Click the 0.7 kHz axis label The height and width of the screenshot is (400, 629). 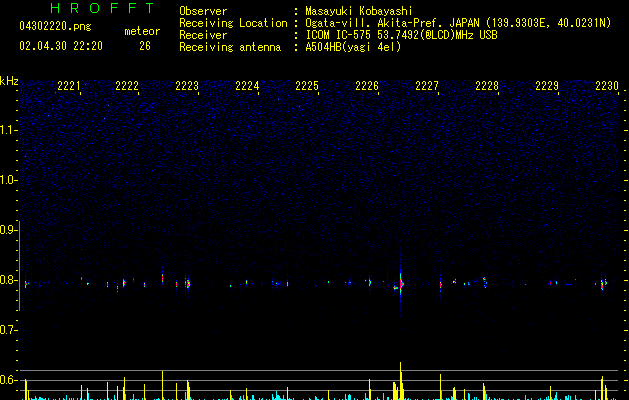pos(8,330)
